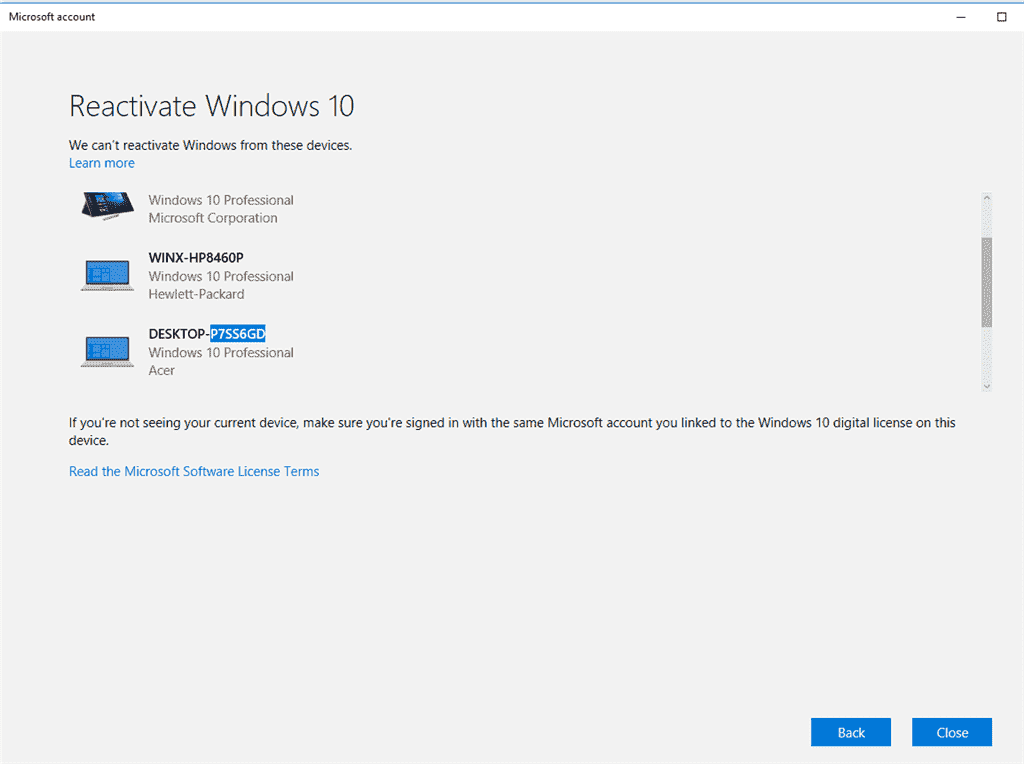Minimize the Microsoft account window
1024x764 pixels.
click(x=961, y=17)
